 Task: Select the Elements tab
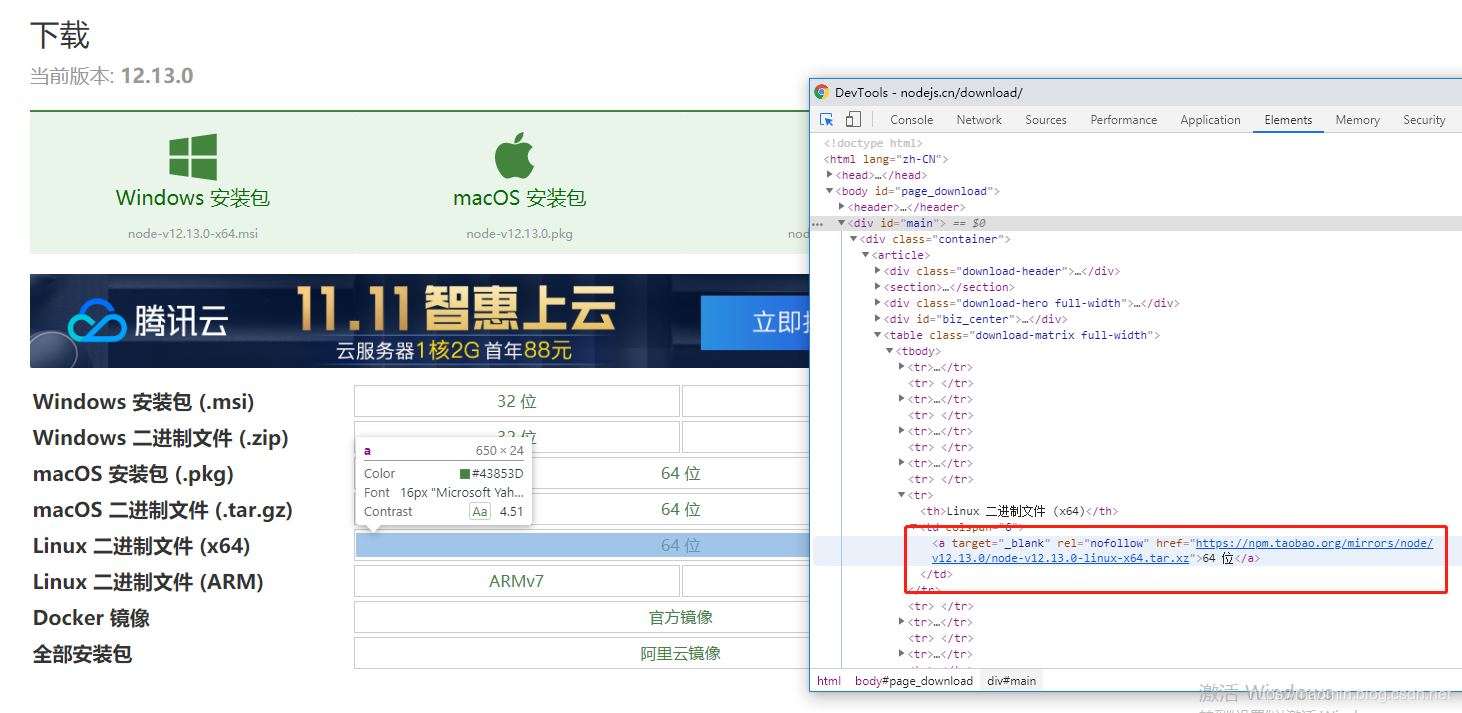(x=1288, y=120)
